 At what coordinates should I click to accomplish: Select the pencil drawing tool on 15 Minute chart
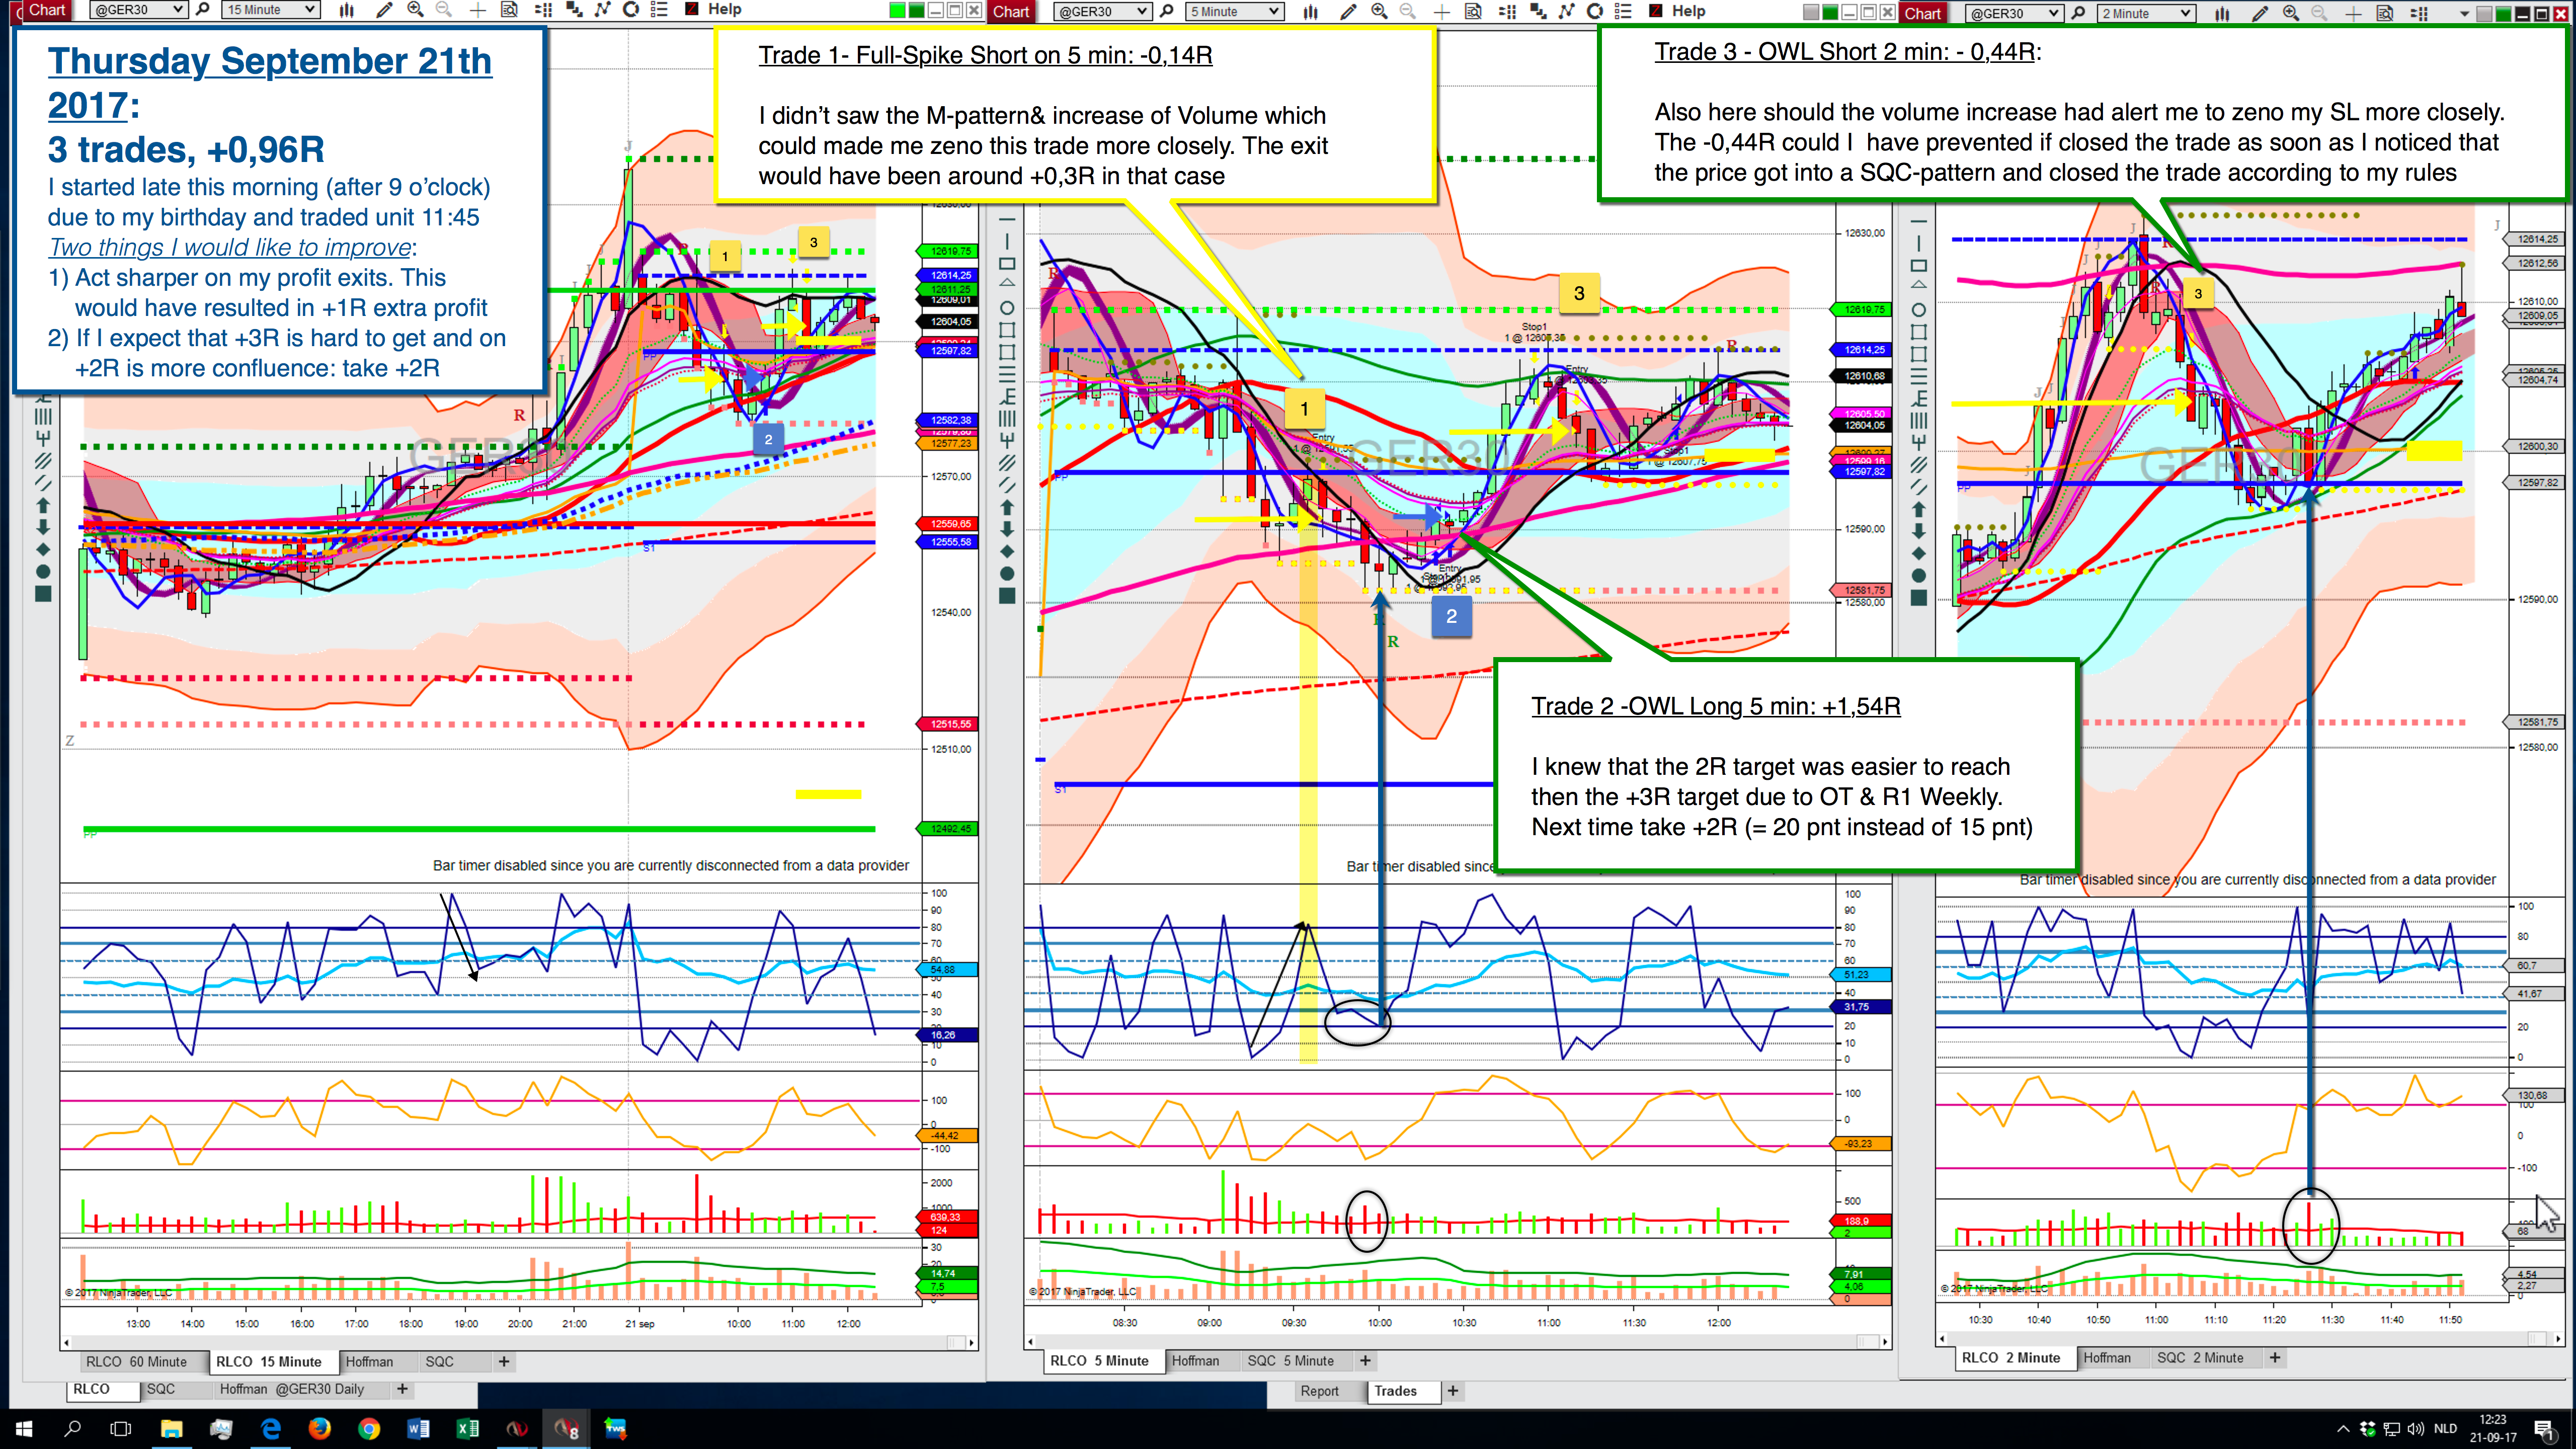click(384, 10)
